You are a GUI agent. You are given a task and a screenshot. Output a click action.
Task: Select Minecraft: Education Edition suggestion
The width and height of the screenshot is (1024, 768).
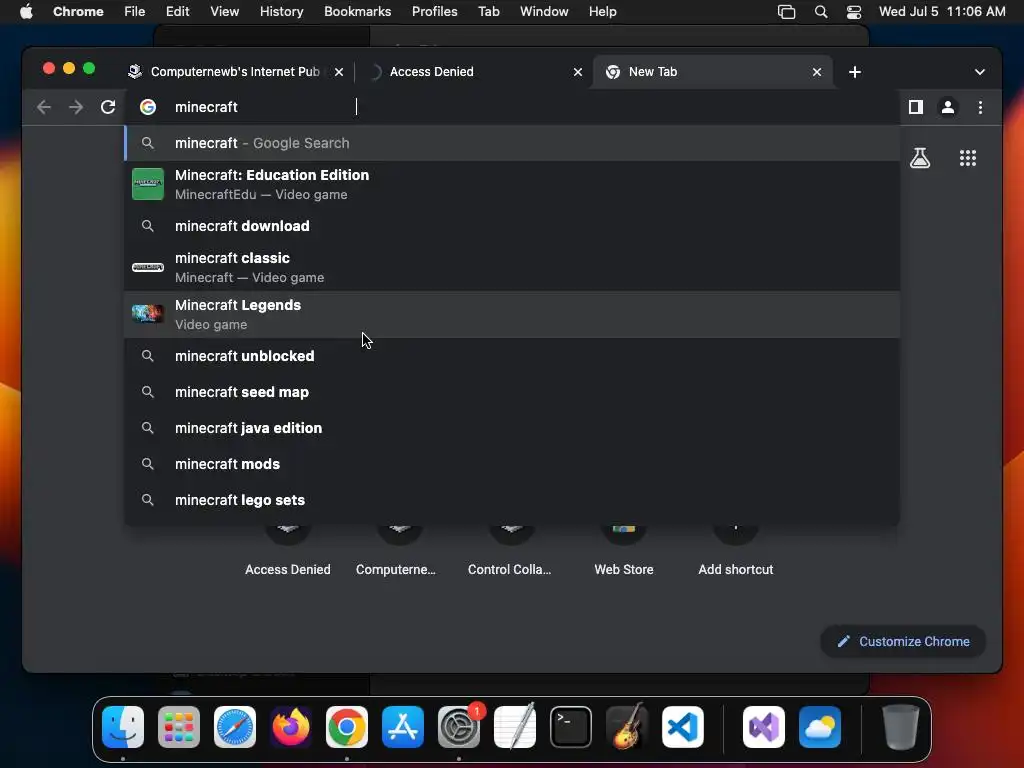[x=512, y=184]
